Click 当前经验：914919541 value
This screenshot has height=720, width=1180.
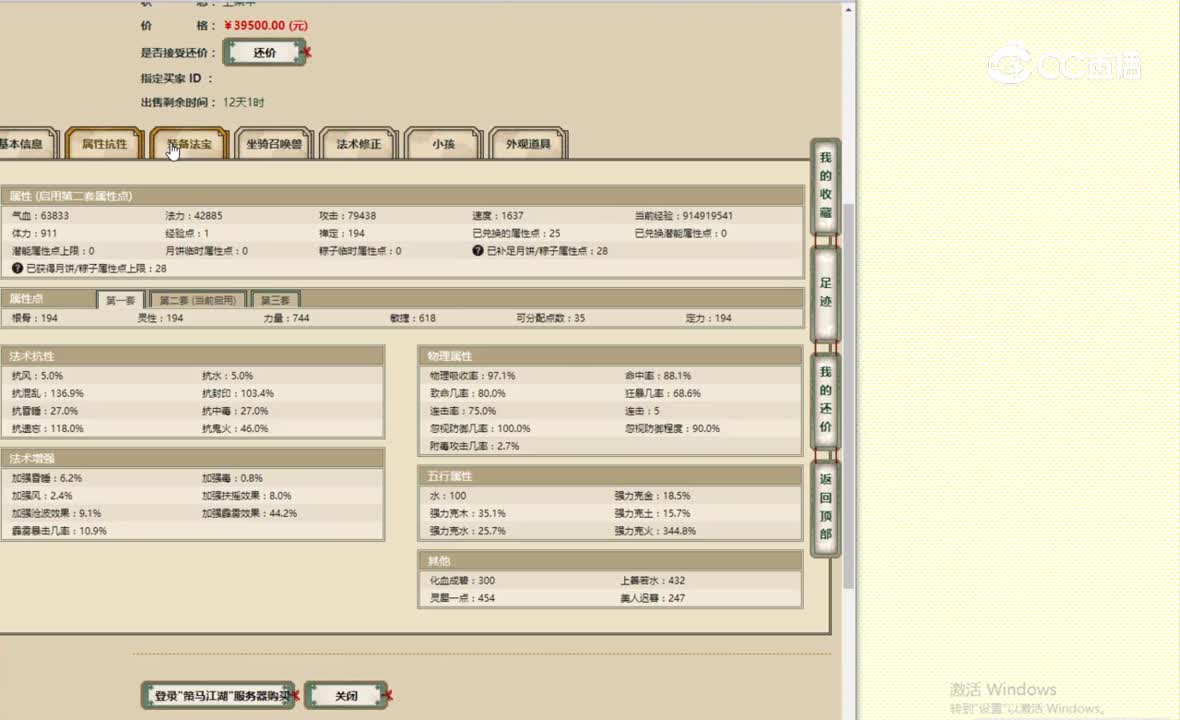683,215
